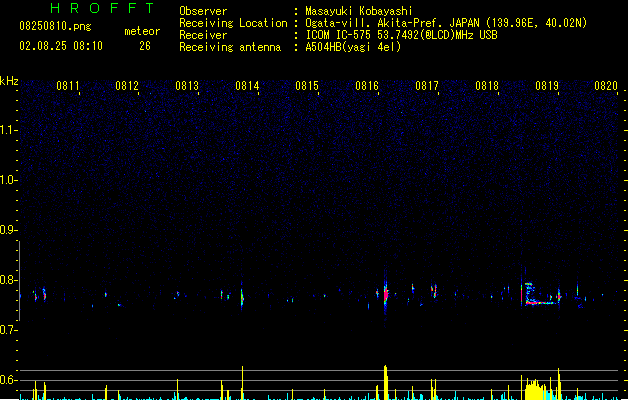Click the 0814 time marker

click(x=247, y=86)
